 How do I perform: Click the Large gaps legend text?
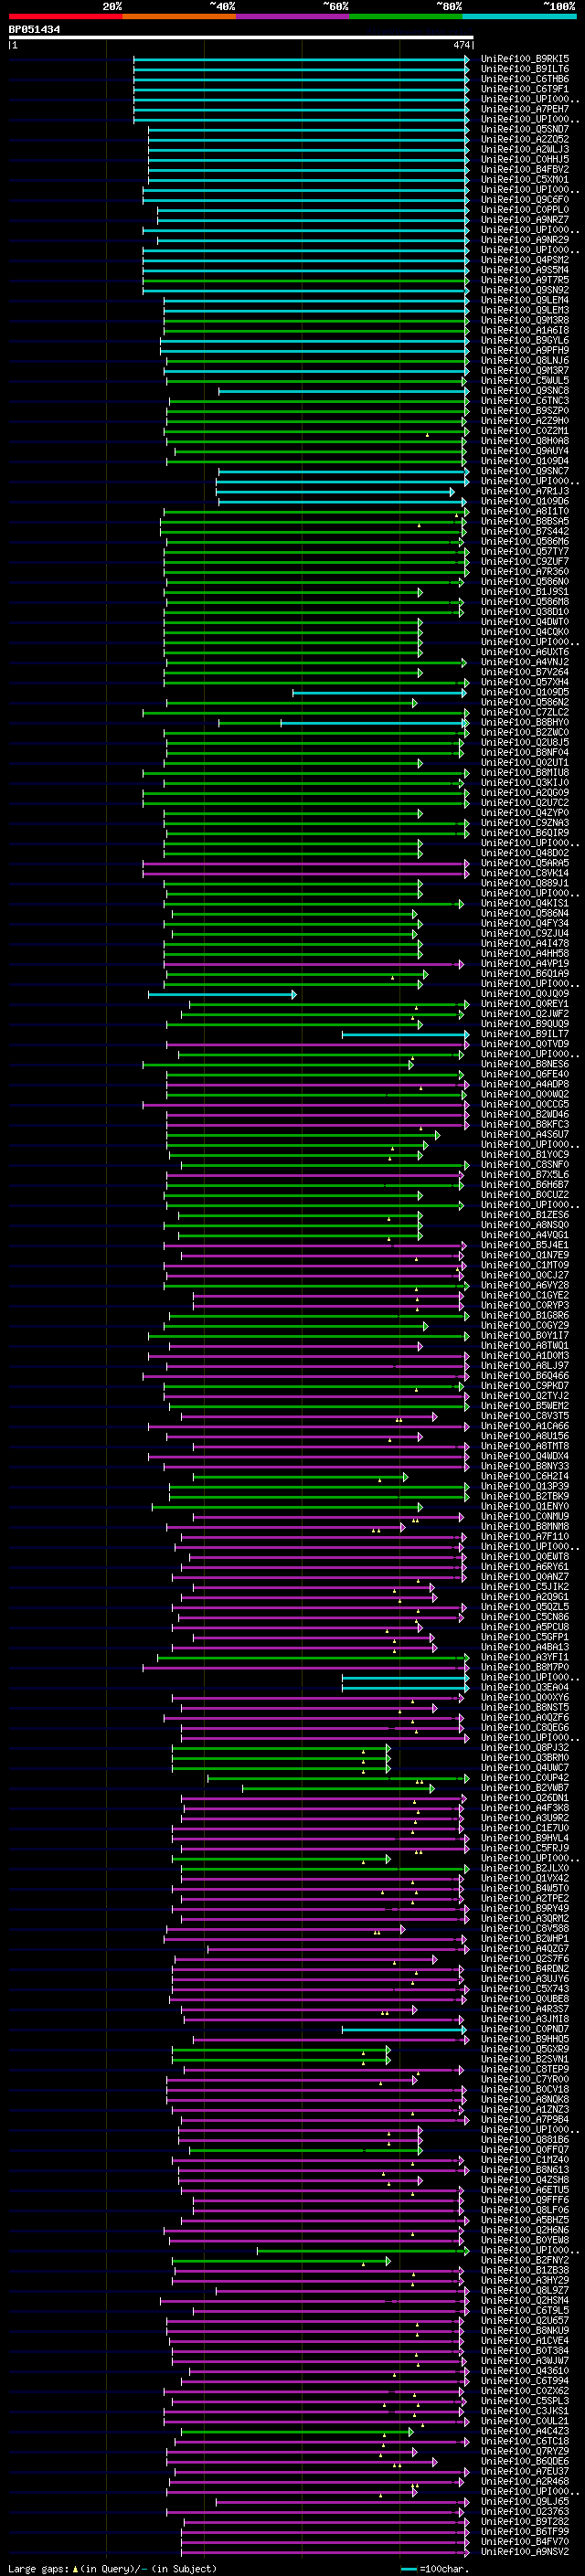[x=112, y=2569]
